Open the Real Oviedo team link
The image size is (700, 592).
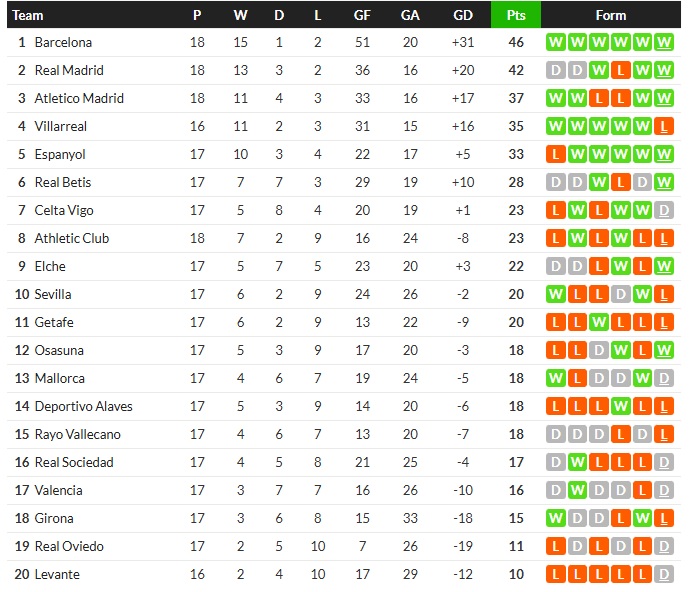coord(69,547)
